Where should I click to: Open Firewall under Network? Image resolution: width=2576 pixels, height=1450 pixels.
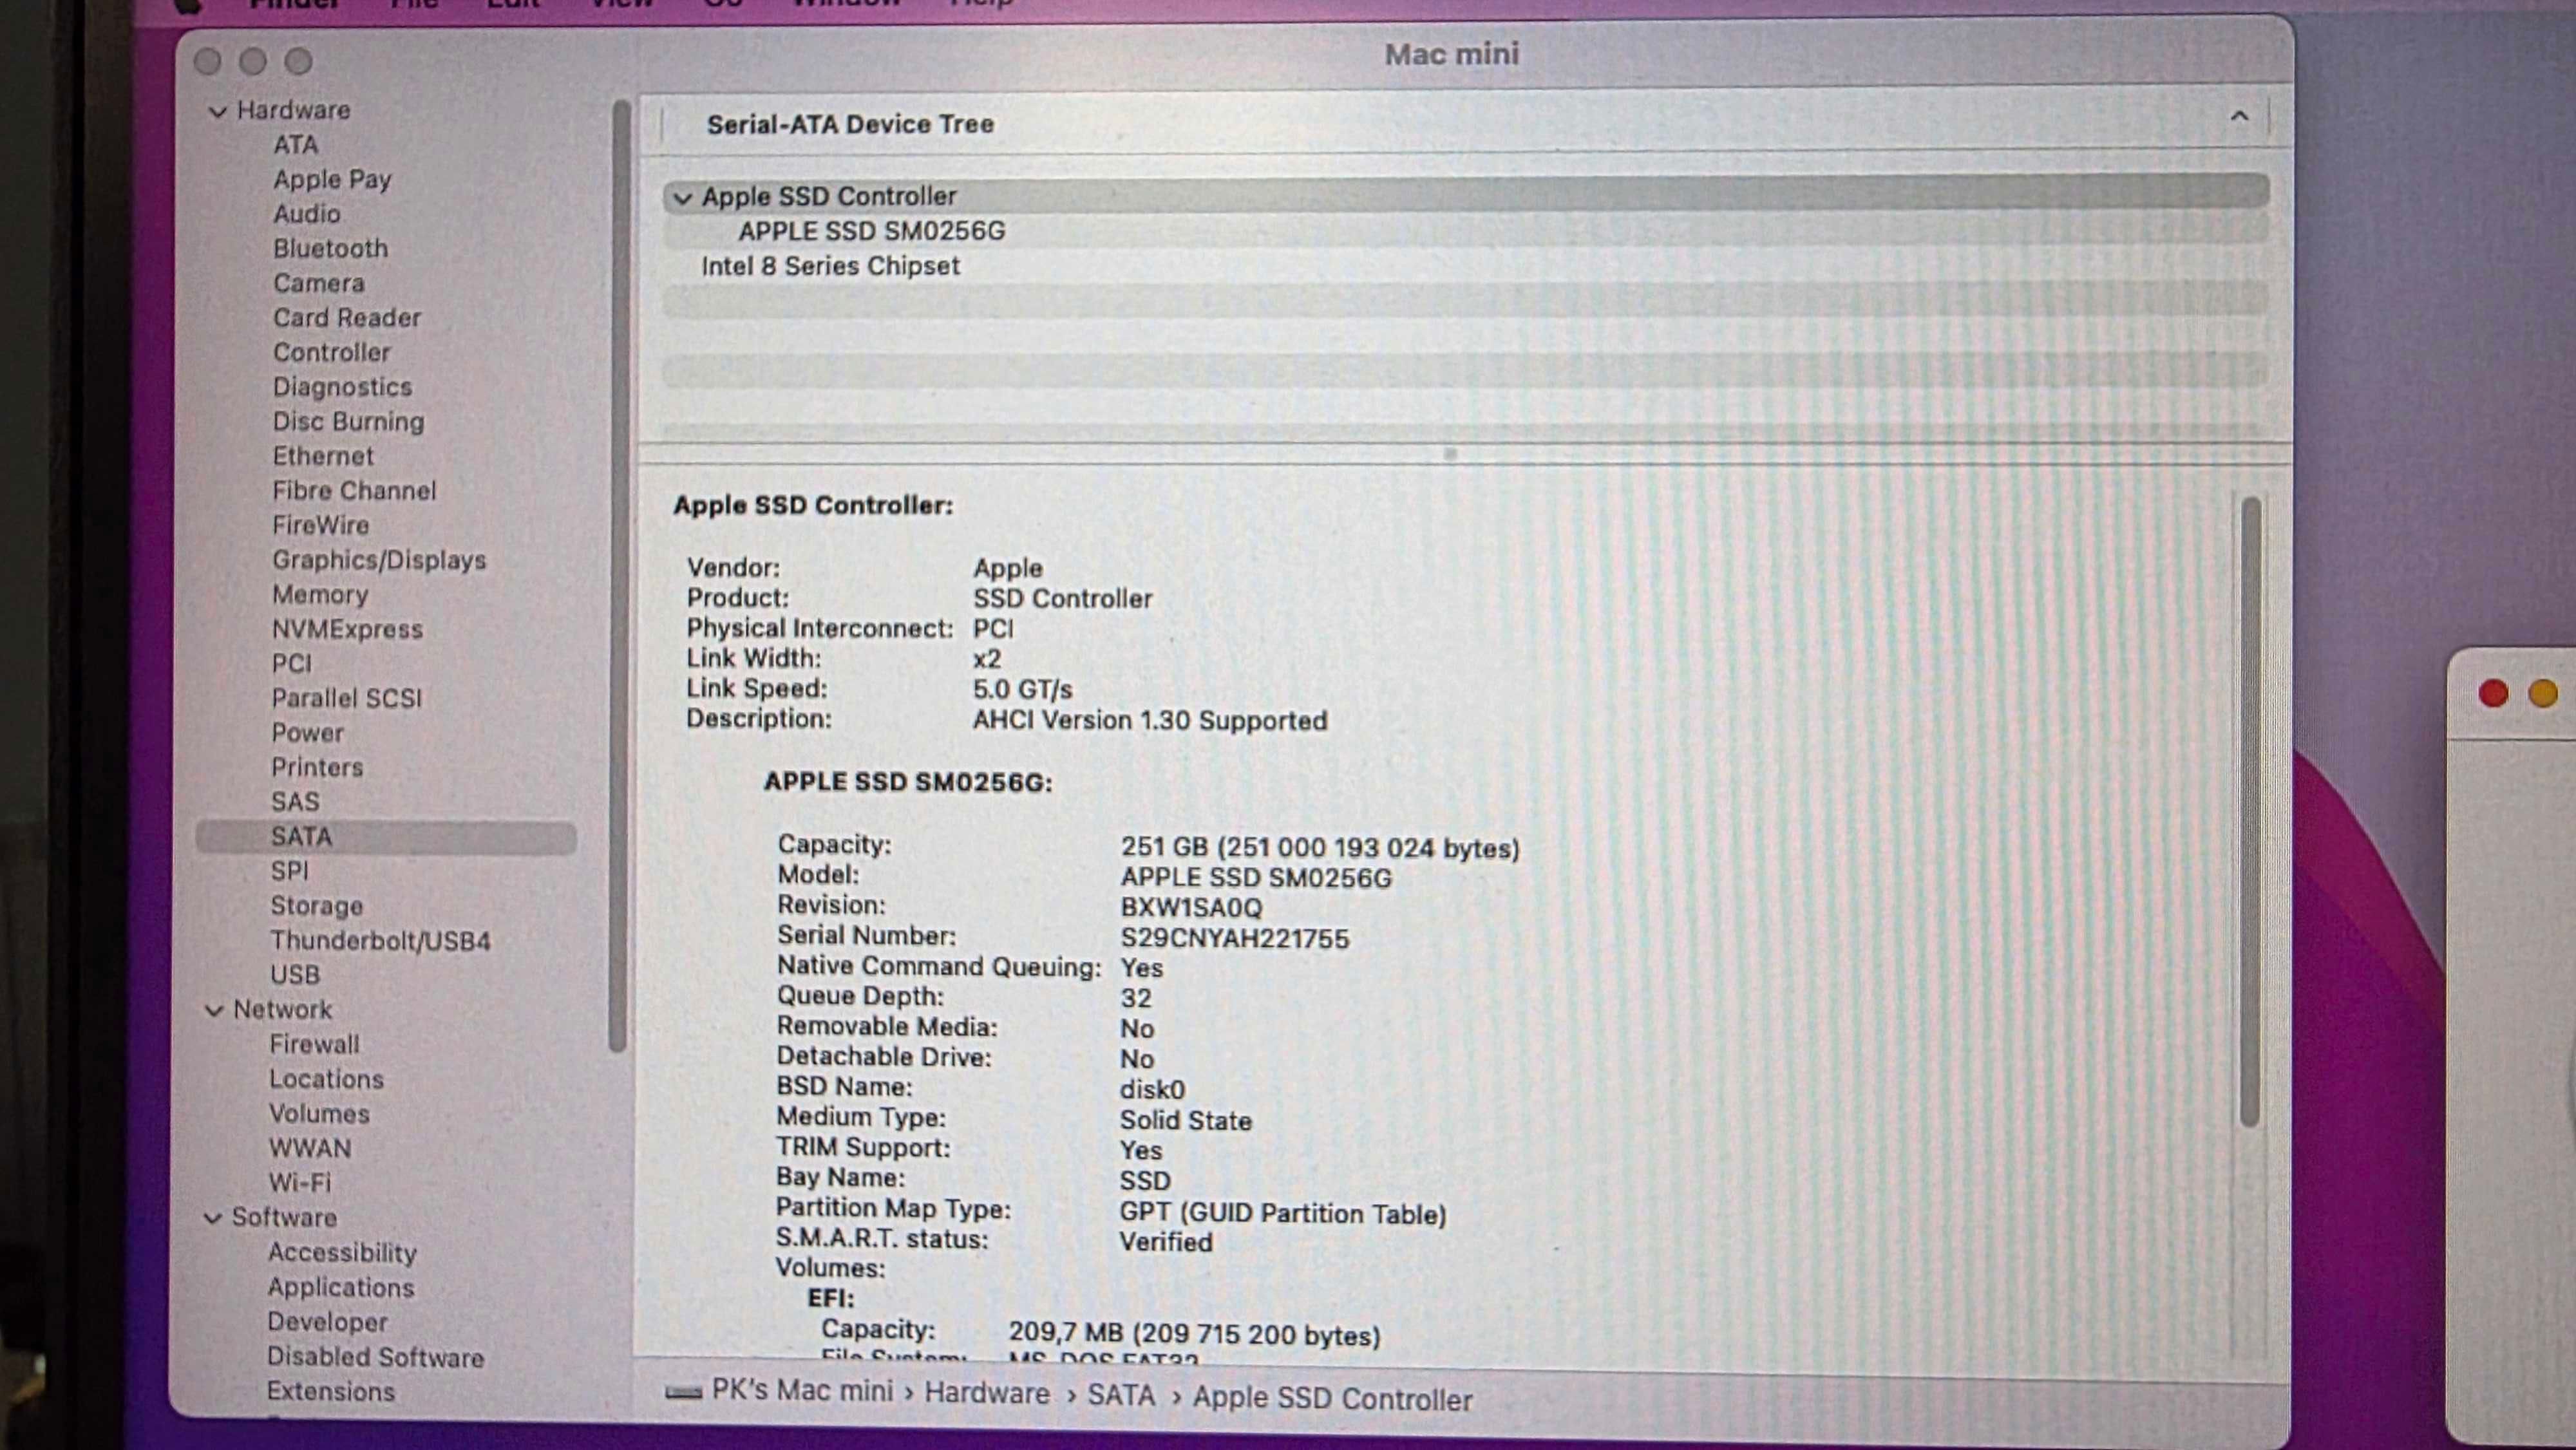pos(314,1045)
